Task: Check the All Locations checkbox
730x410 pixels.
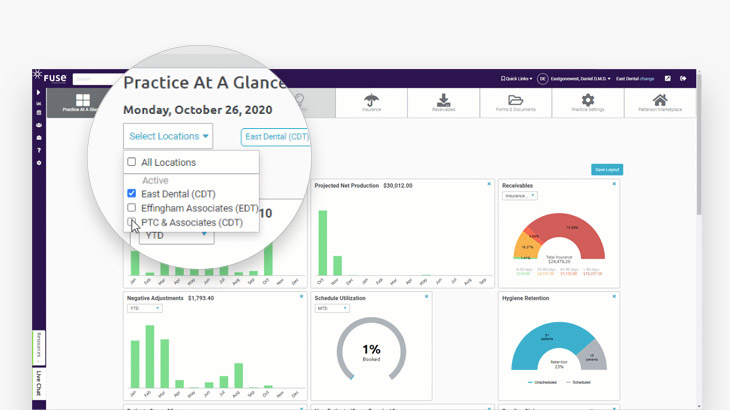Action: (132, 162)
